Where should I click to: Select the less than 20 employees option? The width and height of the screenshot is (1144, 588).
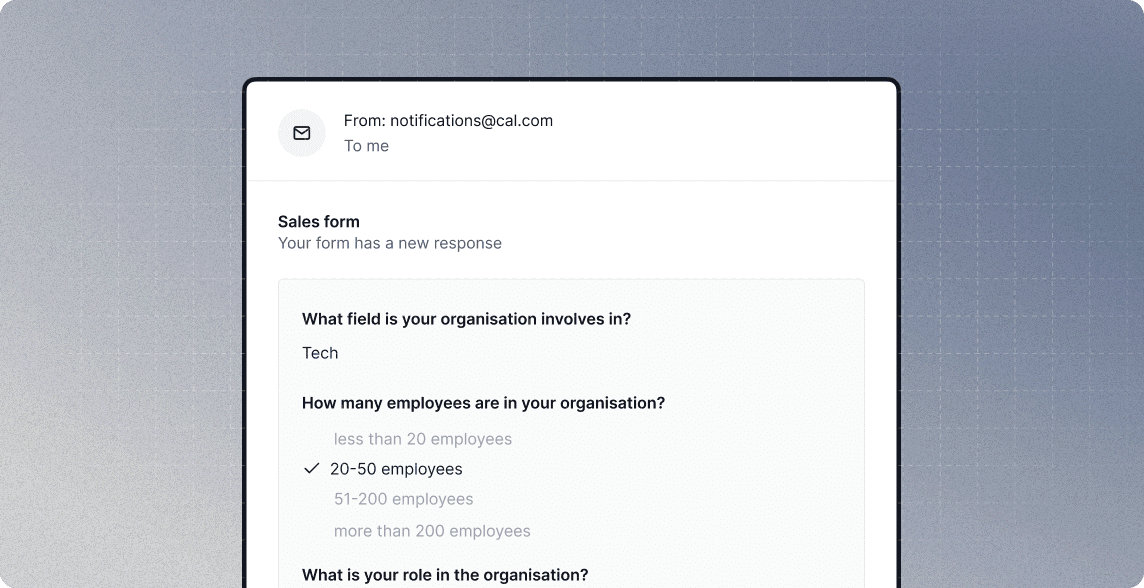[x=422, y=439]
